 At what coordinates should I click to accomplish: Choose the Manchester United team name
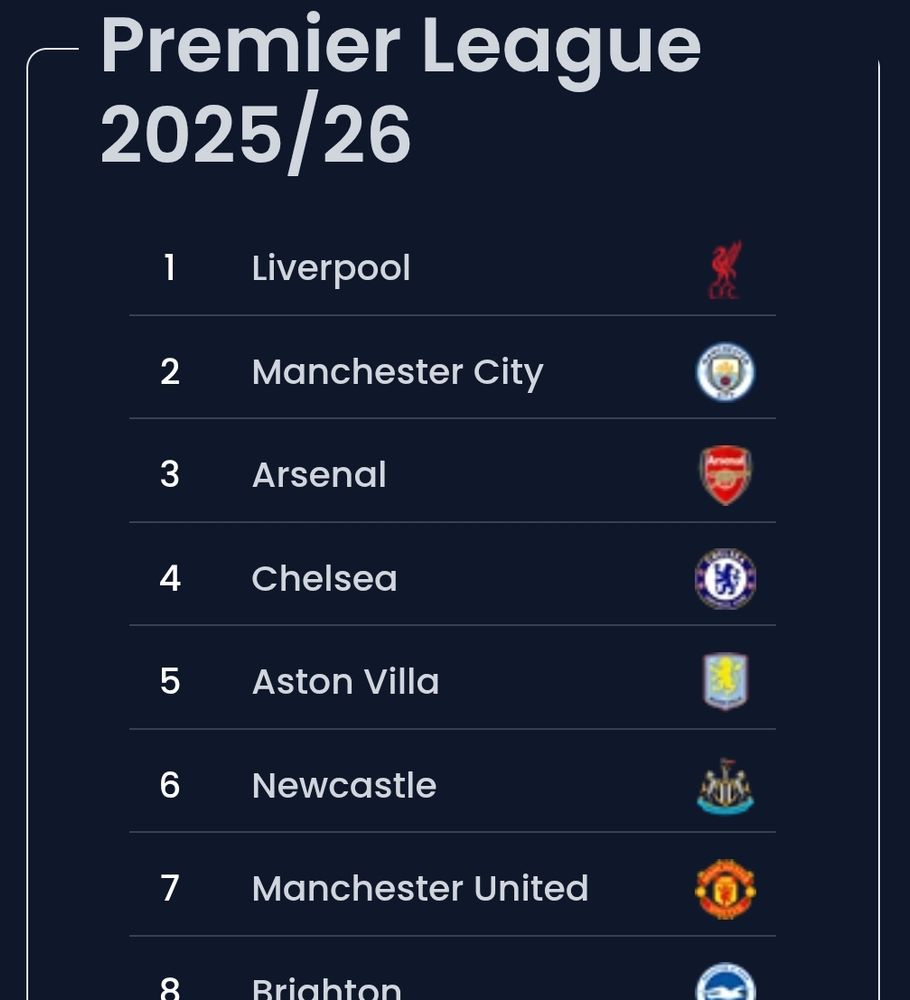tap(420, 889)
